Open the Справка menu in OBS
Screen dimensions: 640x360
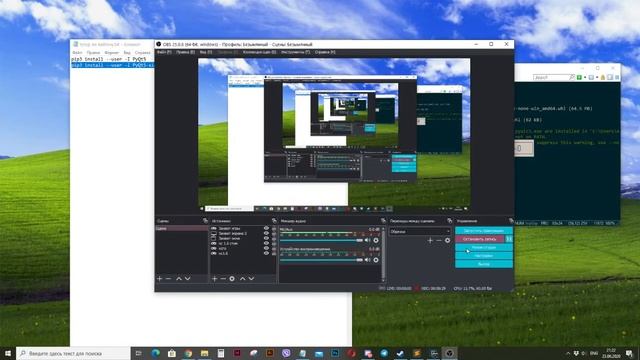[325, 52]
